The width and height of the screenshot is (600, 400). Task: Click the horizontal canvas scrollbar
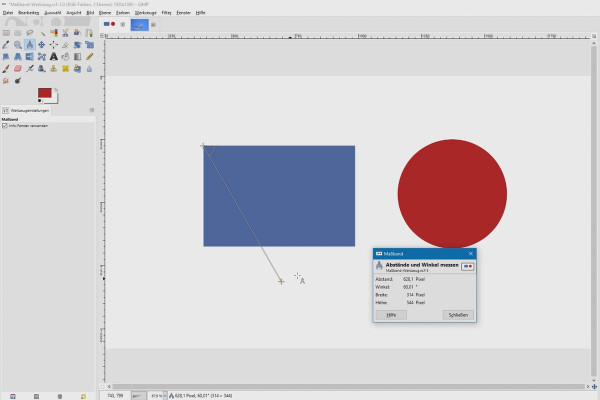pos(348,387)
